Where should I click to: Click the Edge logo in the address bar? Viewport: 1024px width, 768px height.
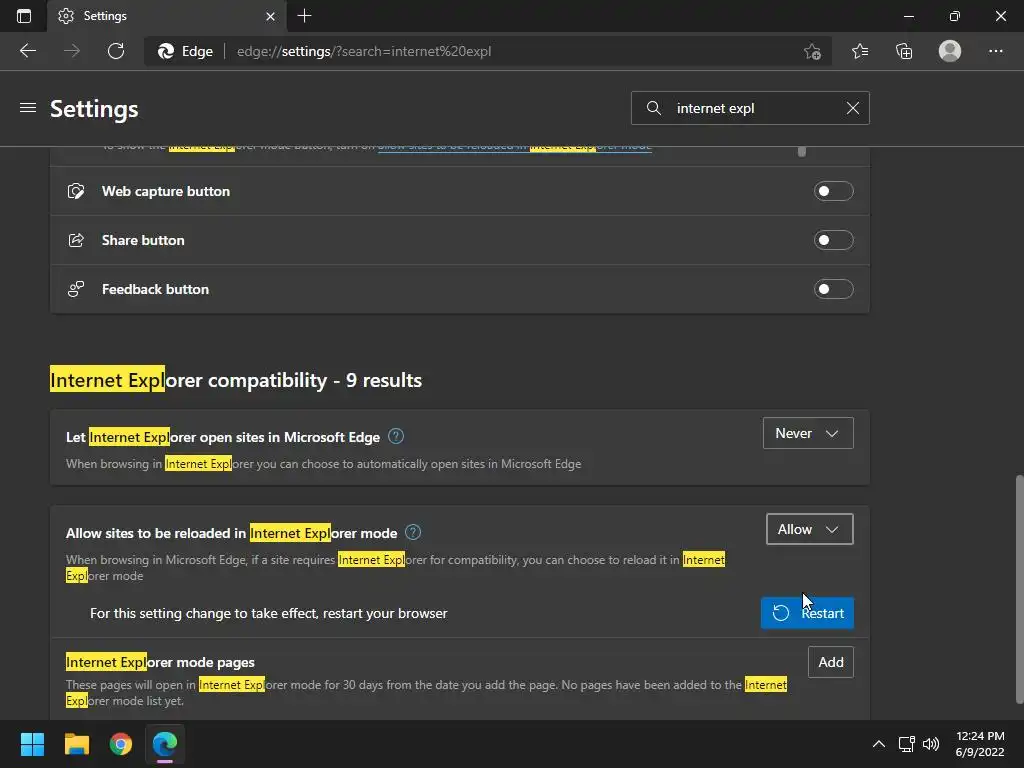pos(166,51)
